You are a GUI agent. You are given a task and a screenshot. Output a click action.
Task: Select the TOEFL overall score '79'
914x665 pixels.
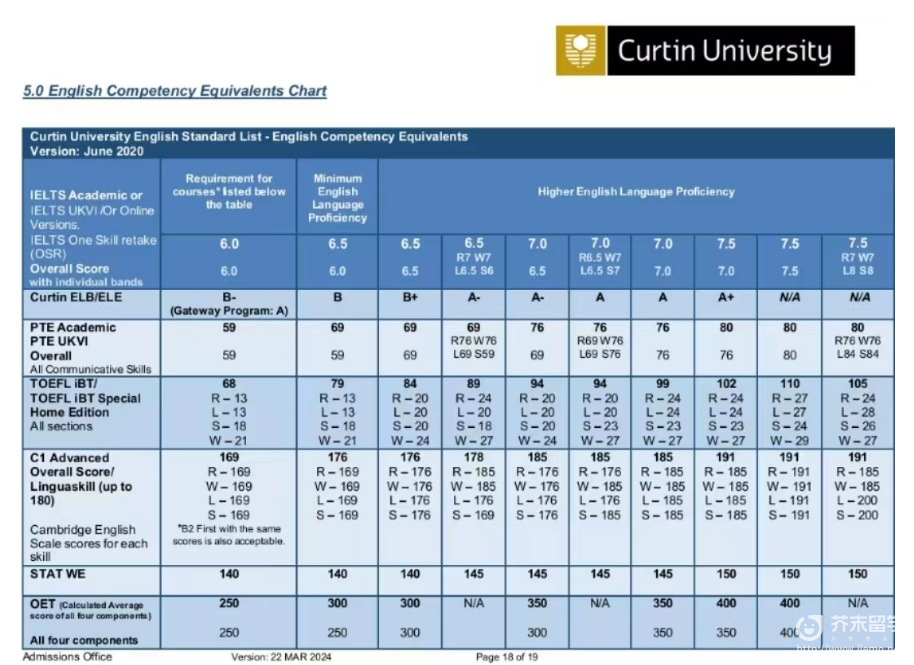pos(338,383)
